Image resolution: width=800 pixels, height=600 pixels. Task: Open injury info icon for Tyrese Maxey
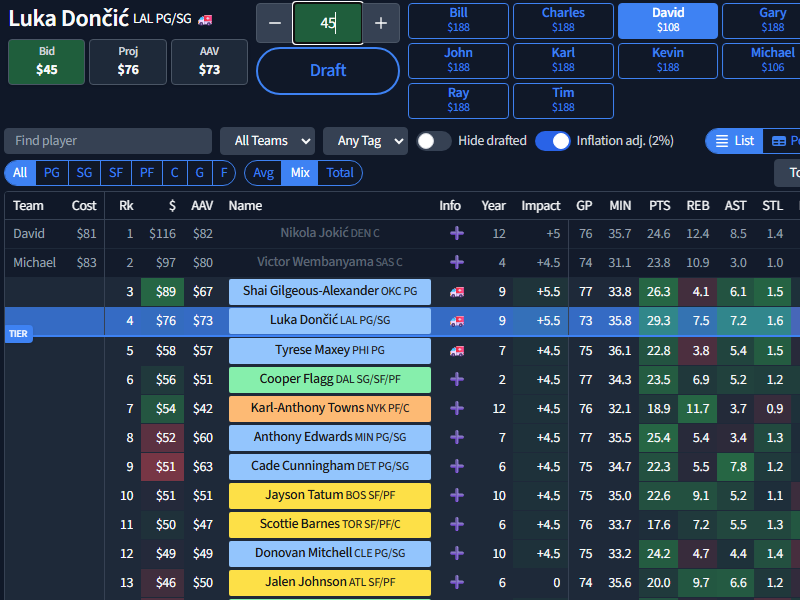point(457,351)
